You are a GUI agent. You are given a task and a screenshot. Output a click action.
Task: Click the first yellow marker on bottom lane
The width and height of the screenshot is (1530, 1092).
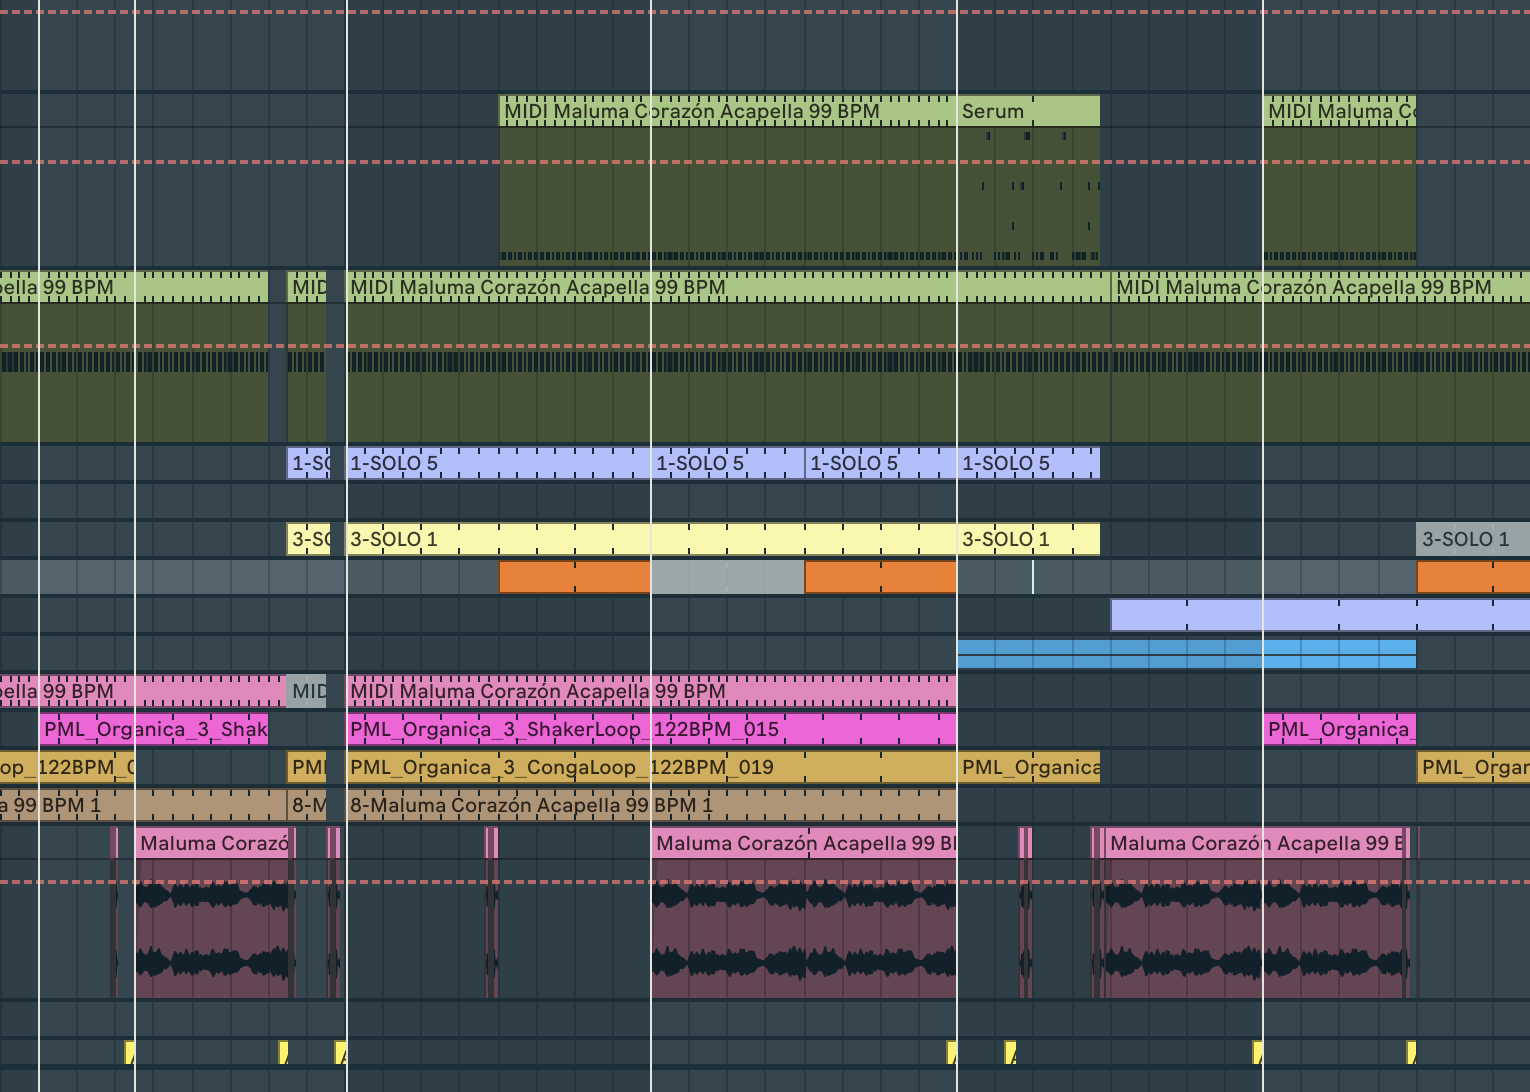coord(129,1052)
